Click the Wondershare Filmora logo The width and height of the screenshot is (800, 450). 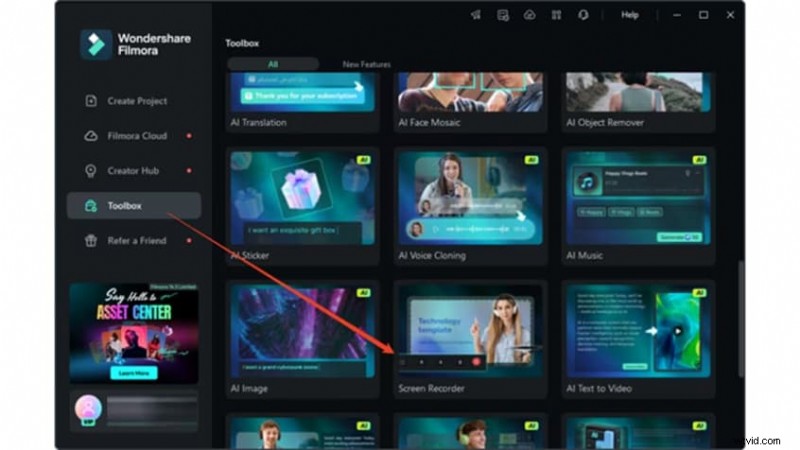[98, 45]
